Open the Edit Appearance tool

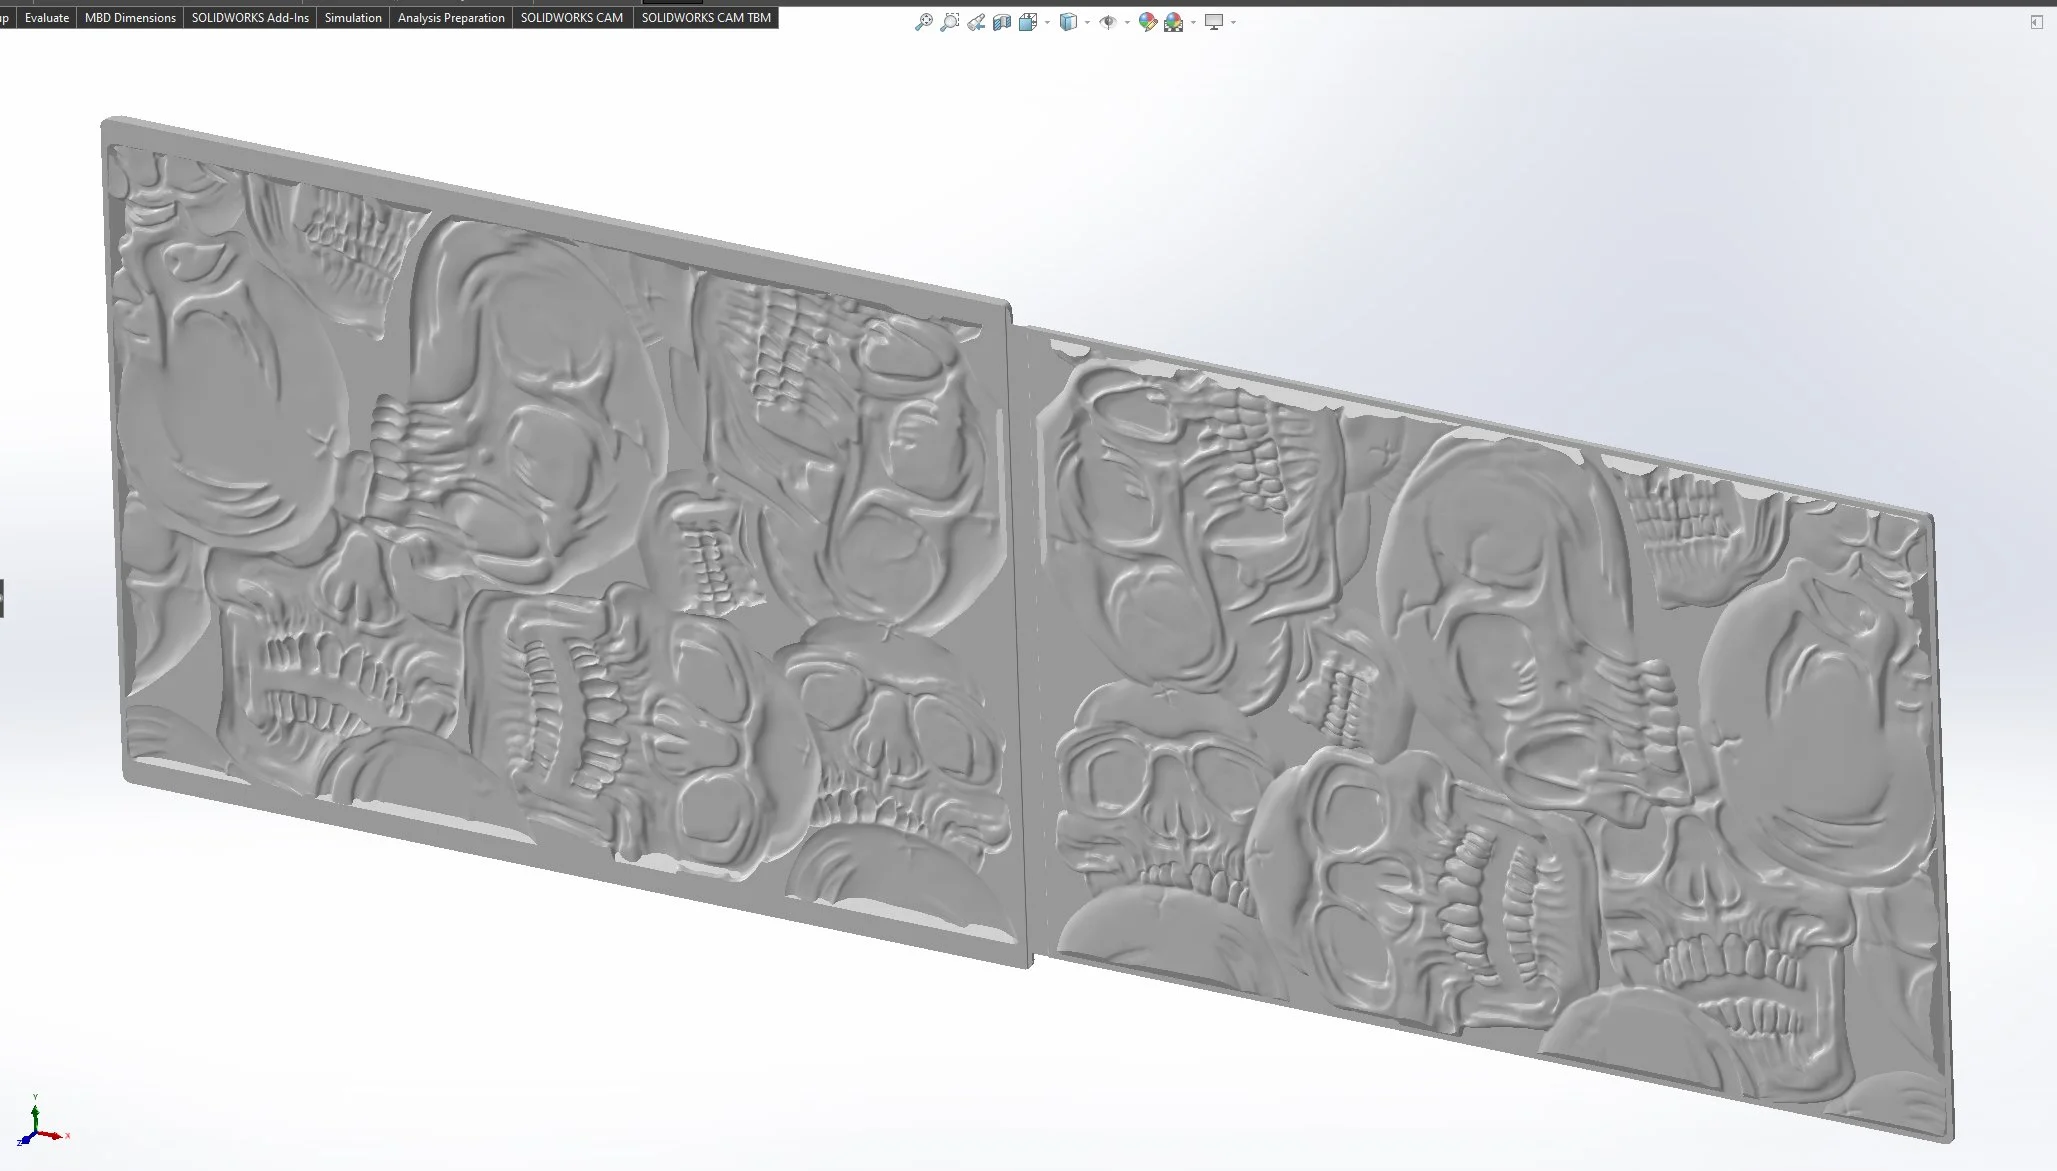pyautogui.click(x=1148, y=22)
